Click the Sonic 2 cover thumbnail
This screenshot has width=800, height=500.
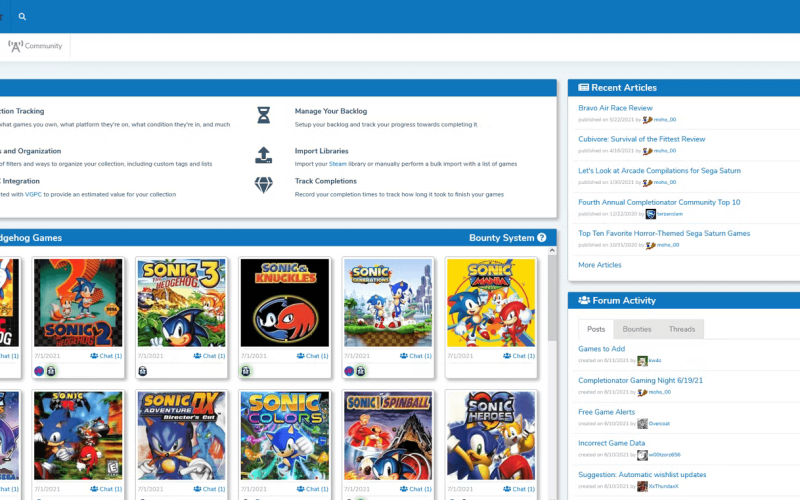coord(78,303)
